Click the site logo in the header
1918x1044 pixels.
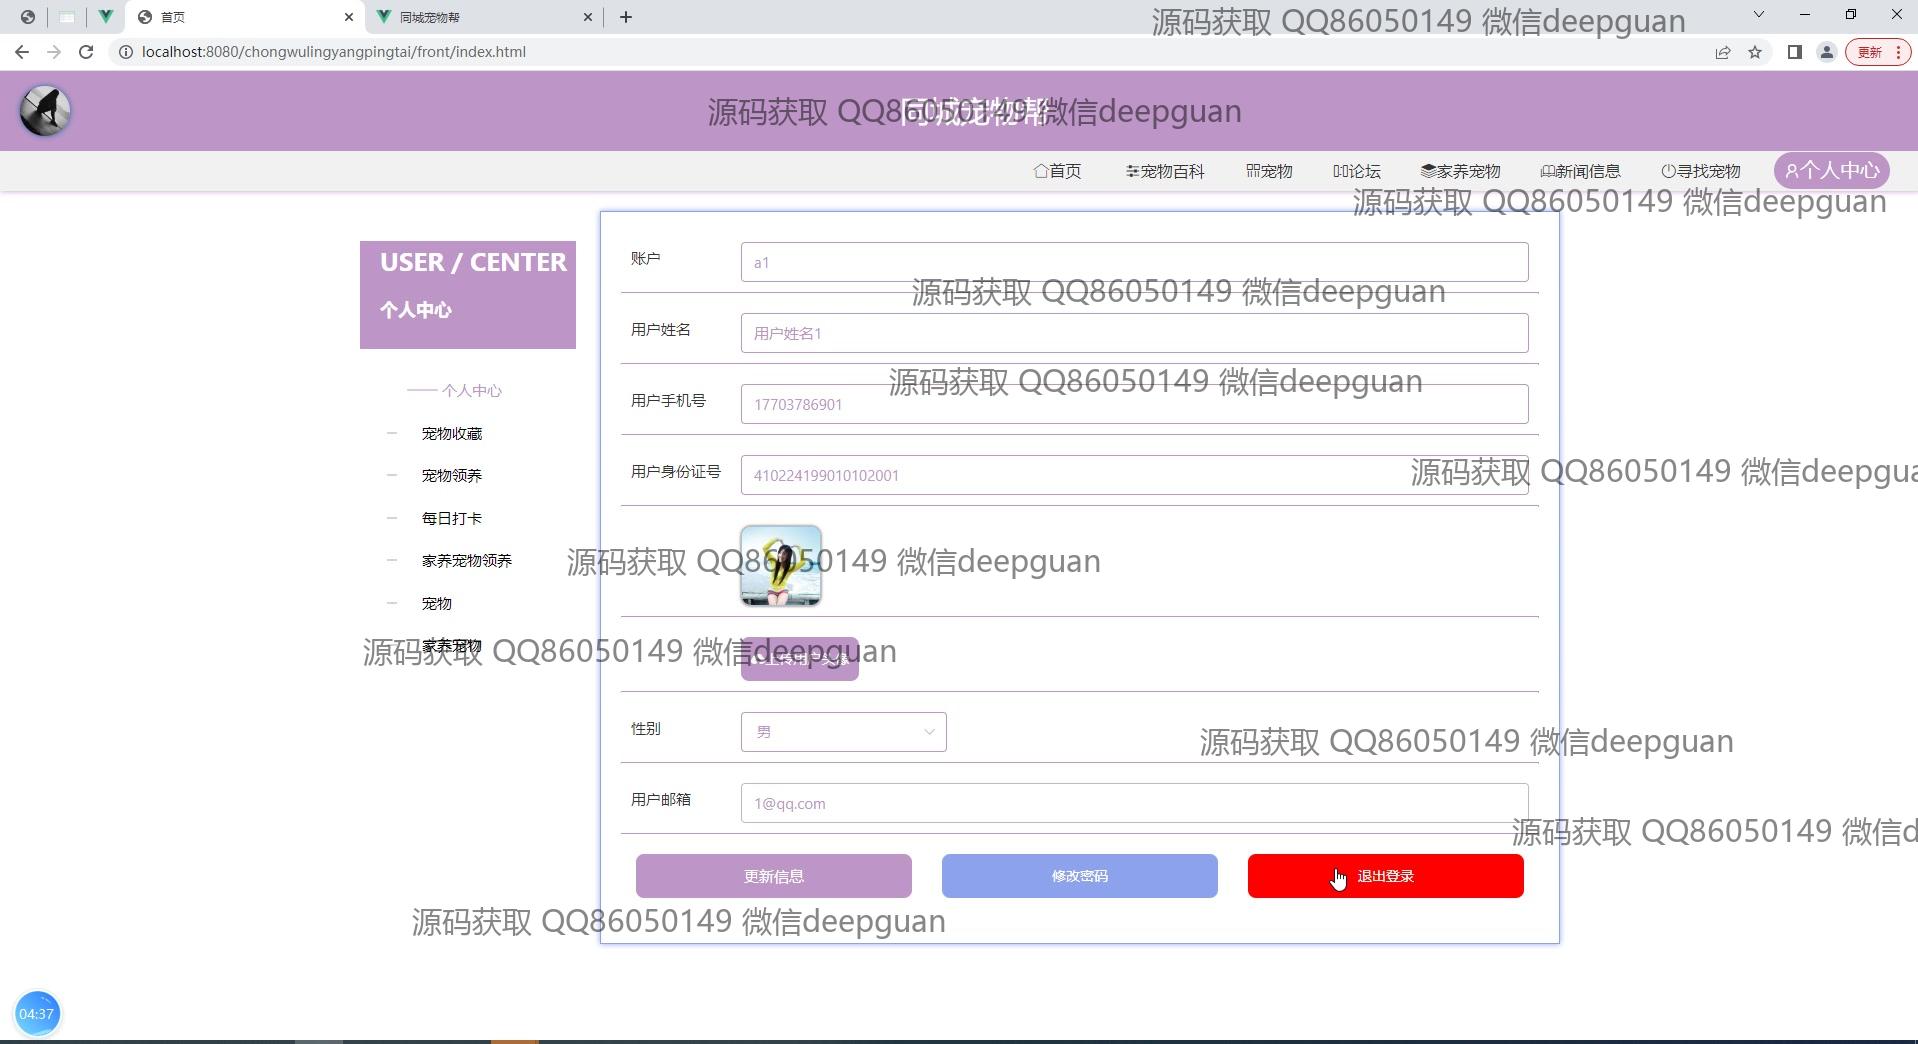[x=45, y=111]
